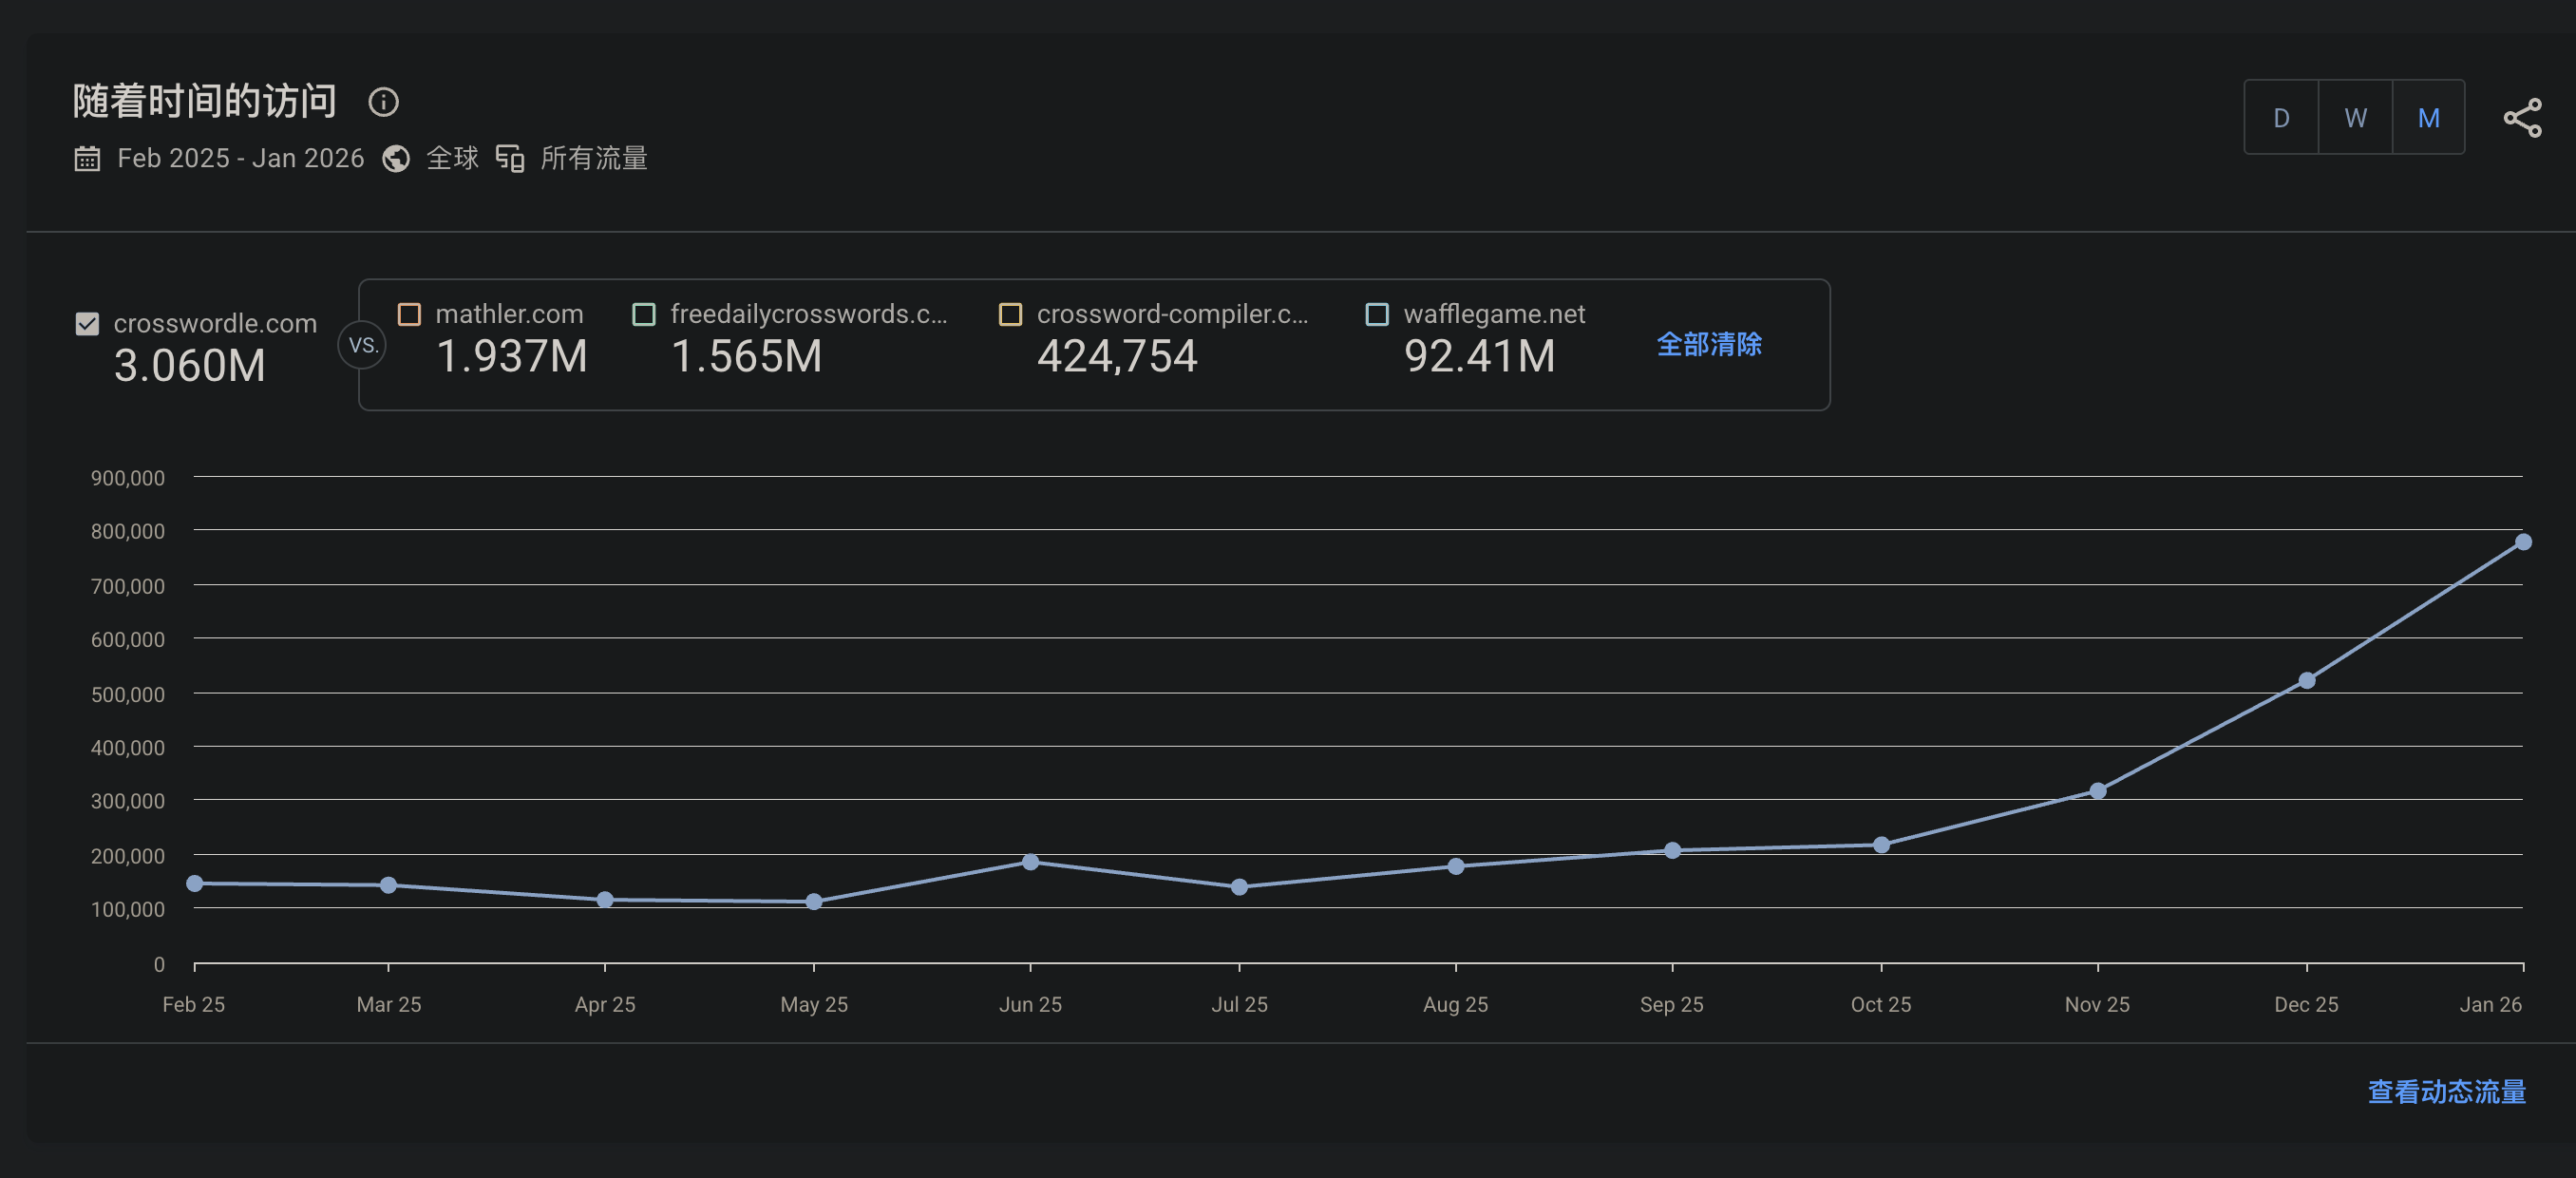This screenshot has width=2576, height=1178.
Task: Click the 全部清除 clear all link
Action: (x=1708, y=345)
